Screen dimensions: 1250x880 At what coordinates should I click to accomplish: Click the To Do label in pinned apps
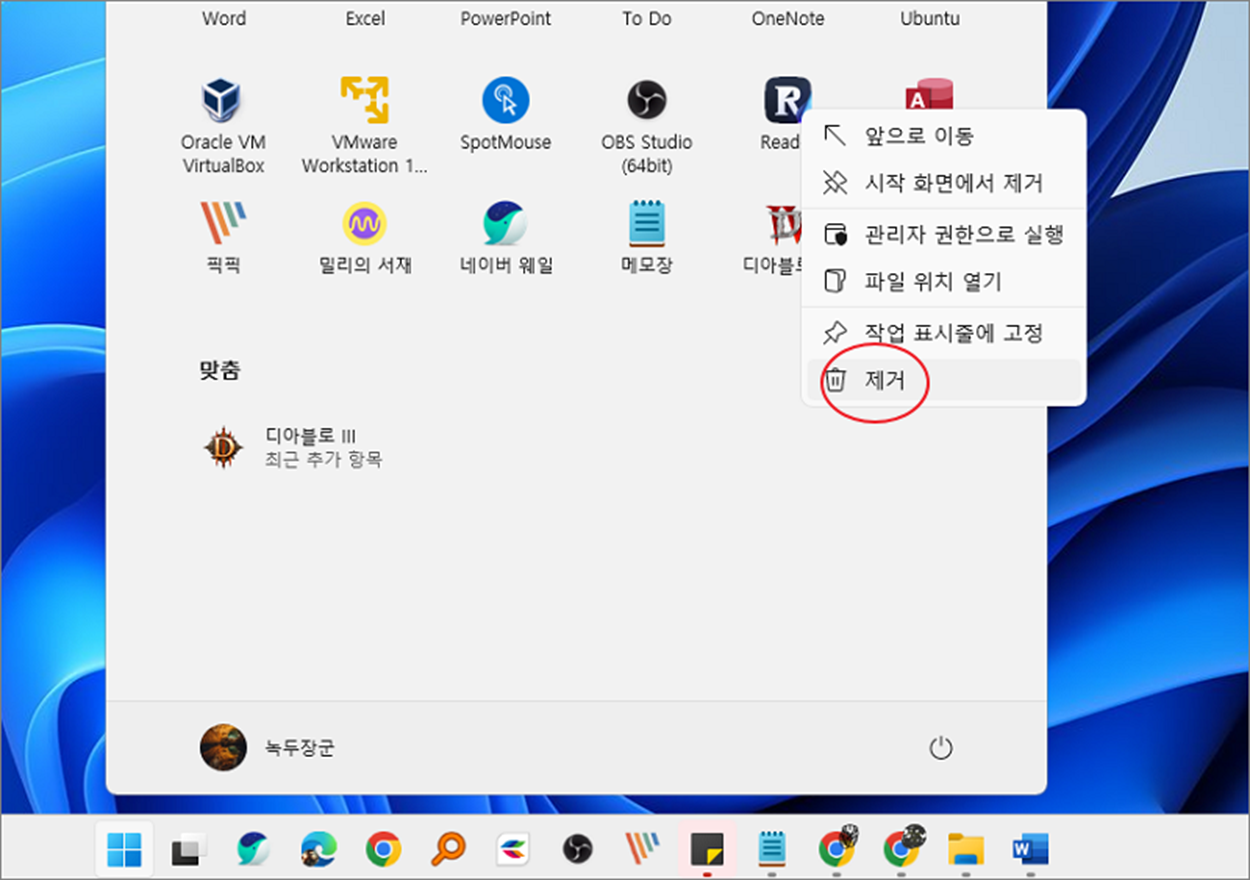(x=647, y=18)
